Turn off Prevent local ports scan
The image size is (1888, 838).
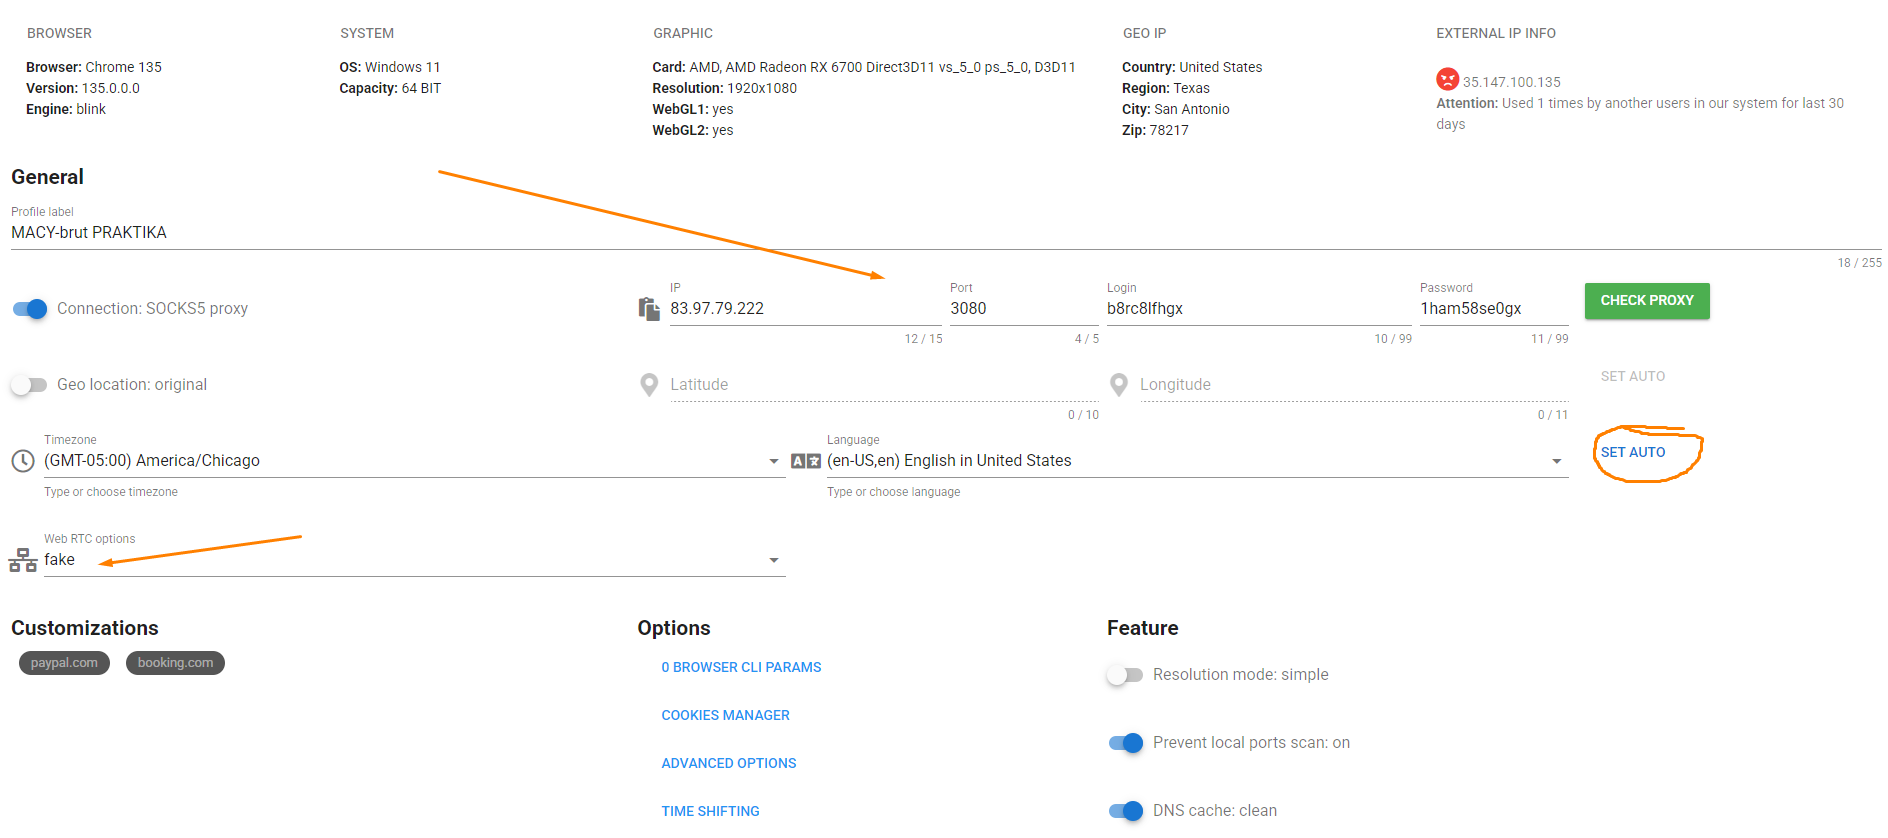pyautogui.click(x=1125, y=743)
